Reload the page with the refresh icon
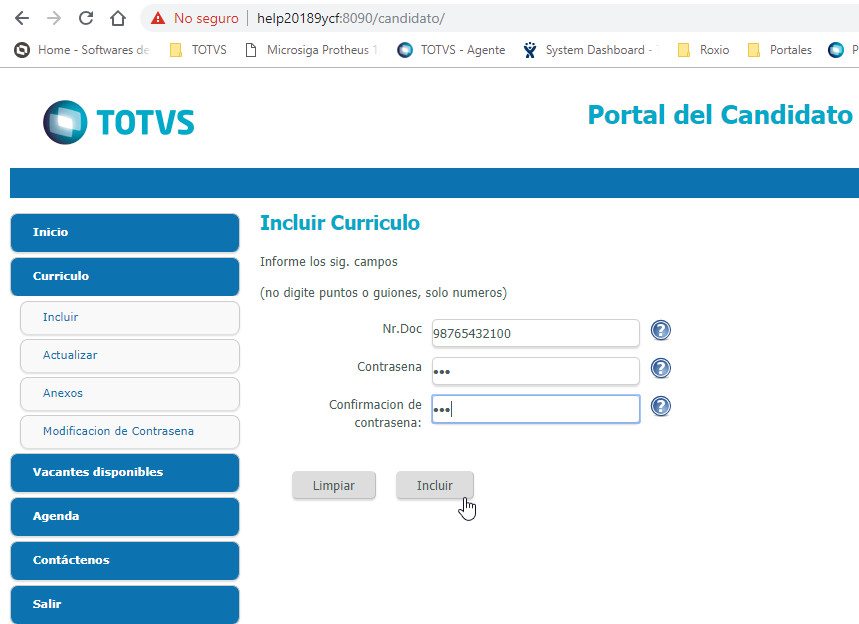 point(86,18)
